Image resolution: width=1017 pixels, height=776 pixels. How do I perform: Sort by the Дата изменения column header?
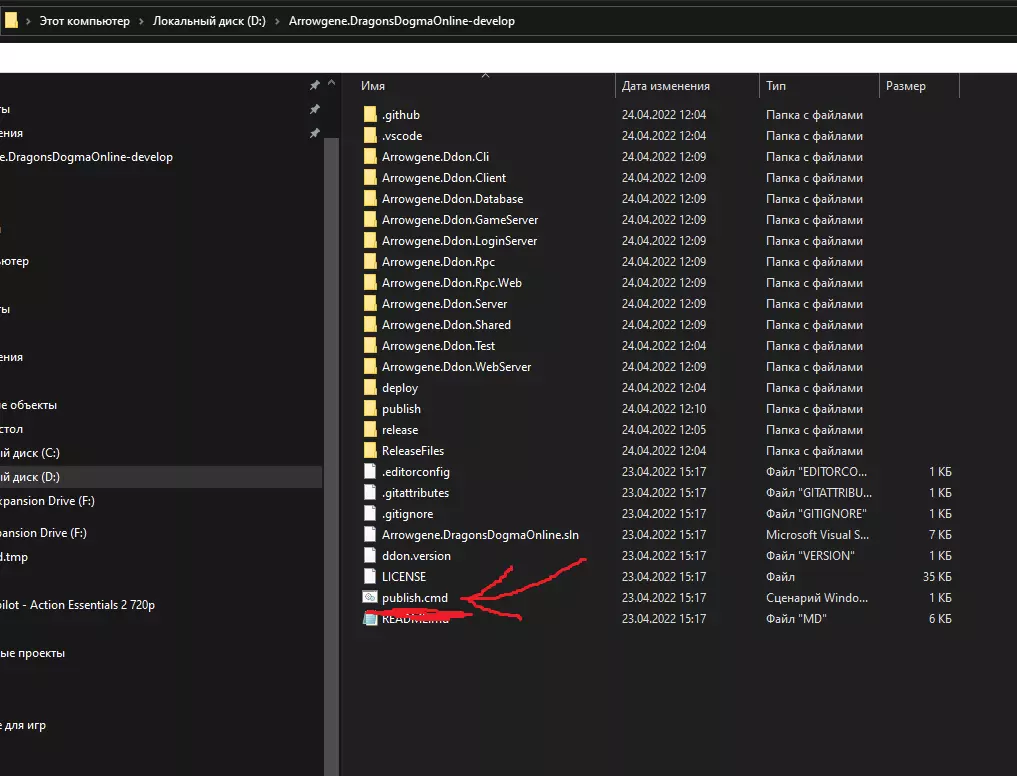coord(665,87)
